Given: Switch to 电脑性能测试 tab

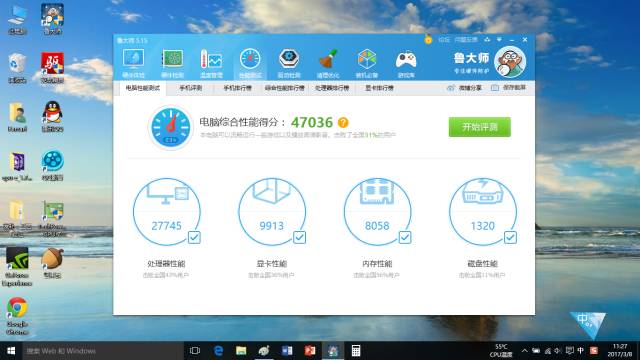Looking at the screenshot, I should pos(143,88).
